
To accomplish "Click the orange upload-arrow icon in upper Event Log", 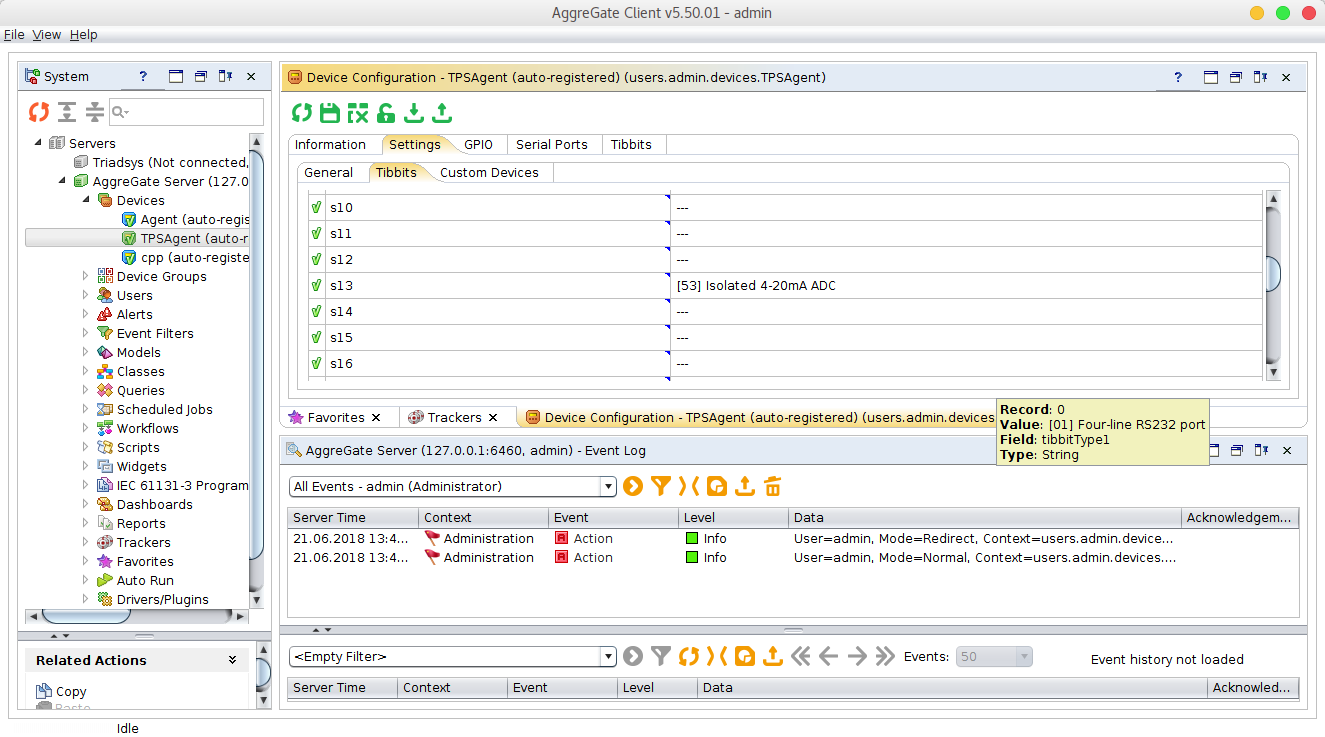I will (744, 486).
